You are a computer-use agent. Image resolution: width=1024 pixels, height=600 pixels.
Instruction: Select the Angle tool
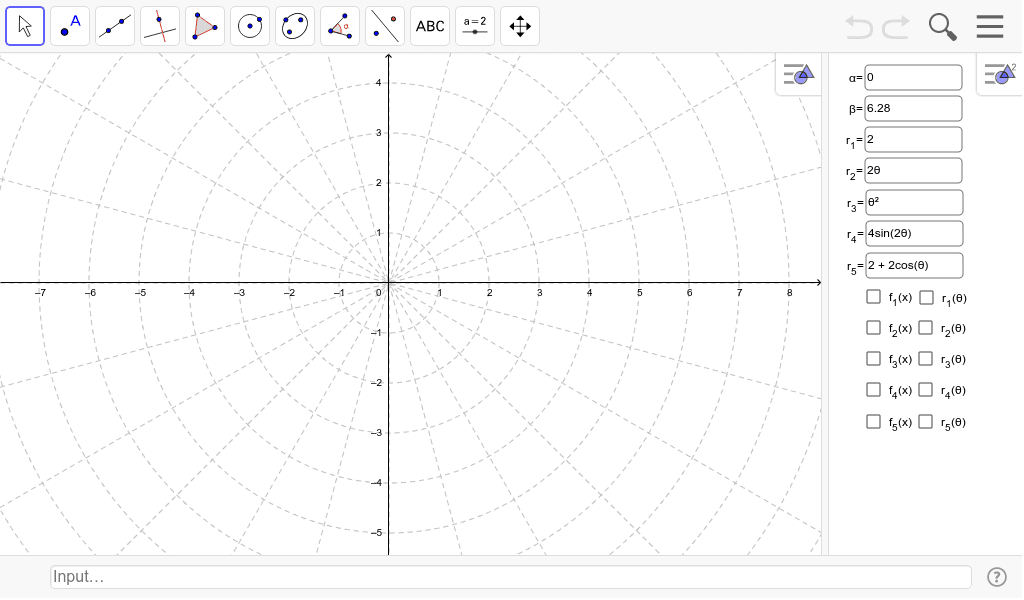340,26
